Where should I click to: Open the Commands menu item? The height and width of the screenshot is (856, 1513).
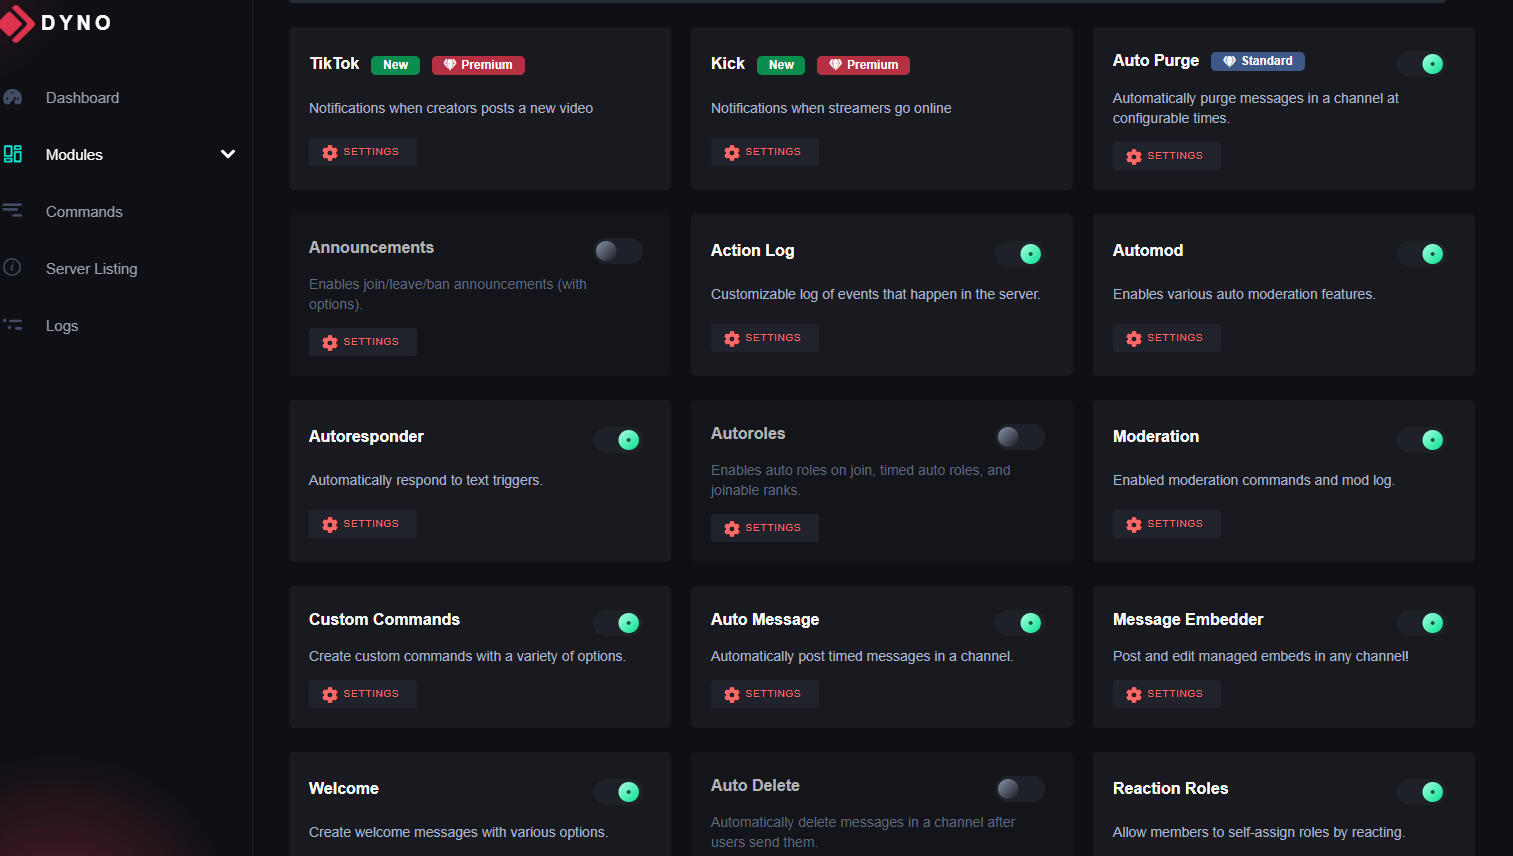[84, 212]
